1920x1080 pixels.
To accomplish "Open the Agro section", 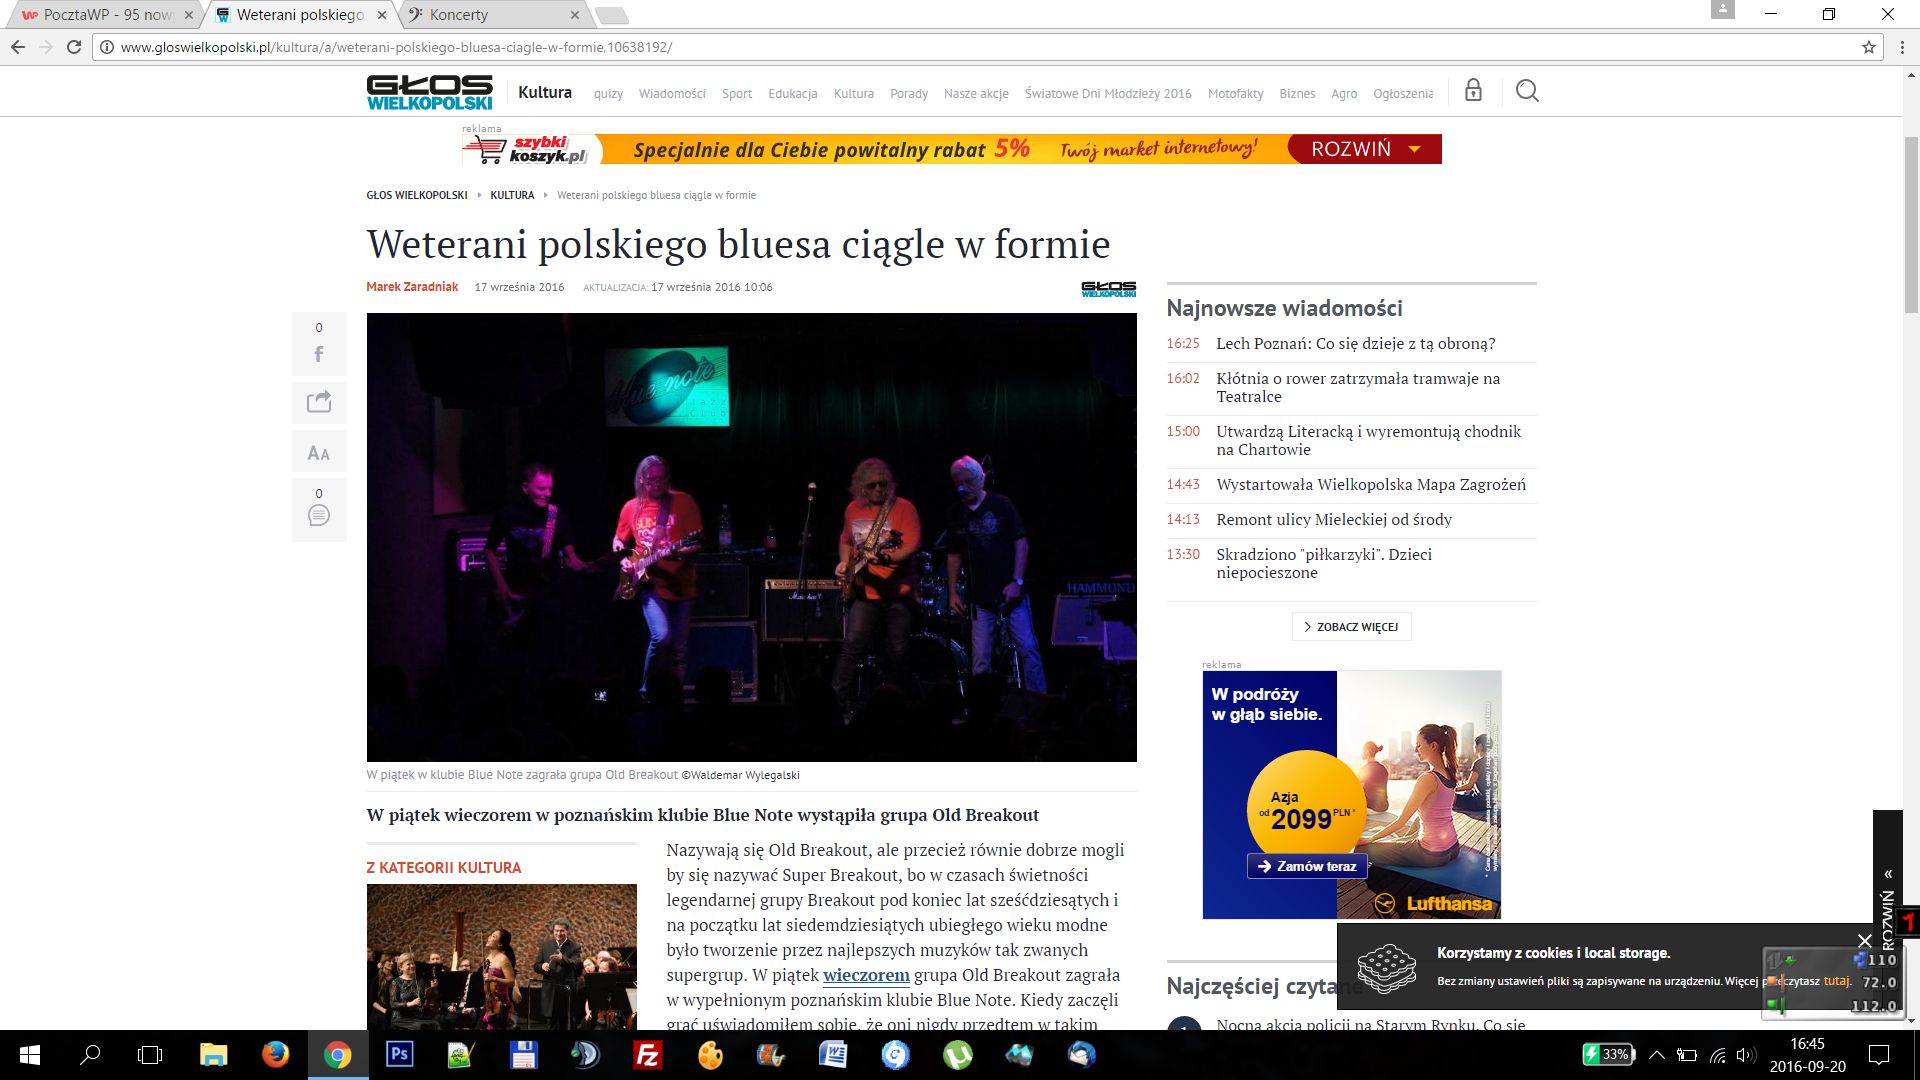I will pyautogui.click(x=1344, y=94).
